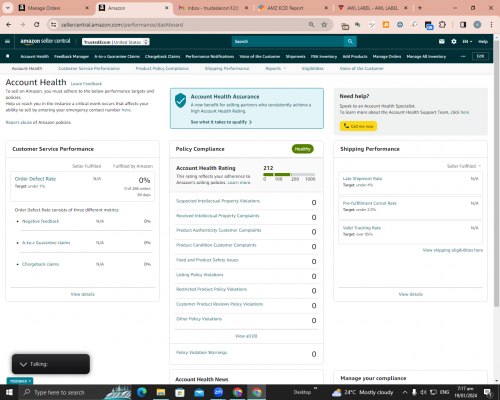Click the Amazon Seller Central logo
Viewport: 500px width, 400px height.
click(x=45, y=41)
